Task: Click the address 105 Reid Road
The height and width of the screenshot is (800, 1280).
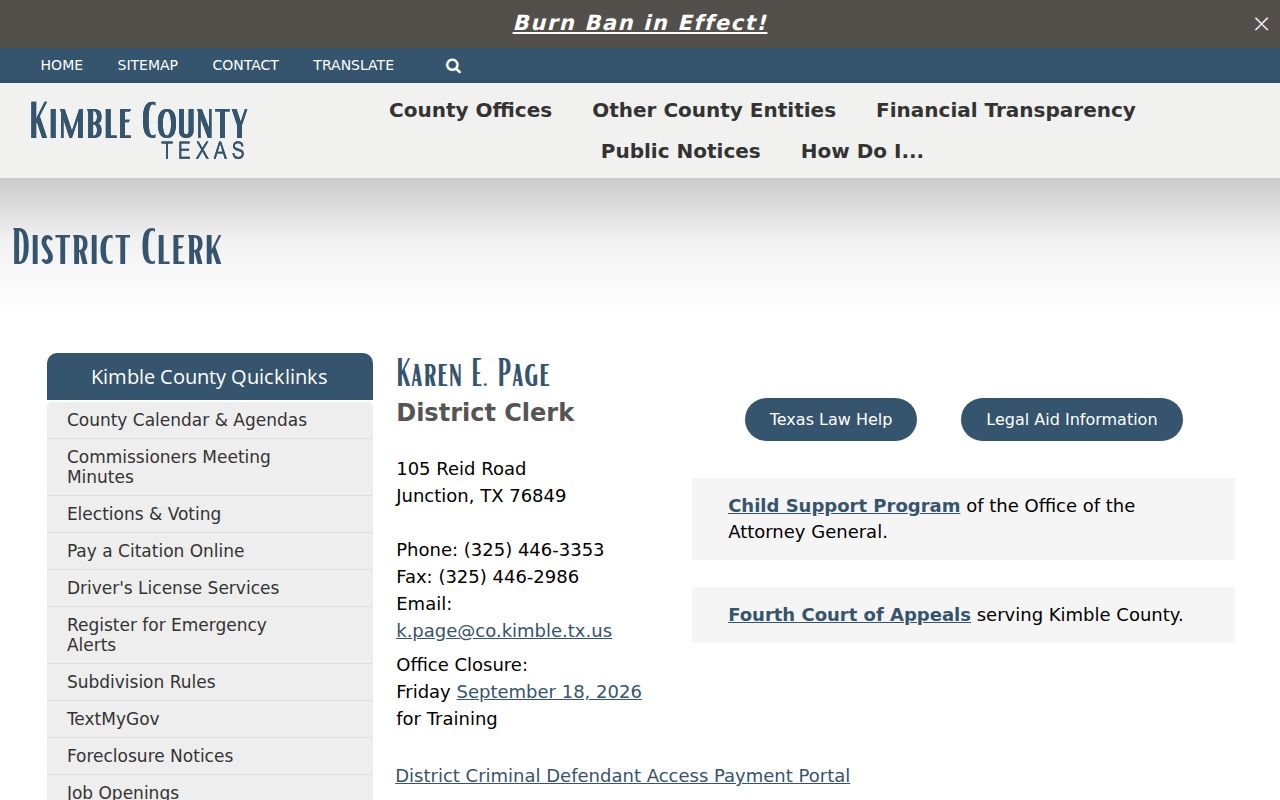Action: pyautogui.click(x=461, y=468)
